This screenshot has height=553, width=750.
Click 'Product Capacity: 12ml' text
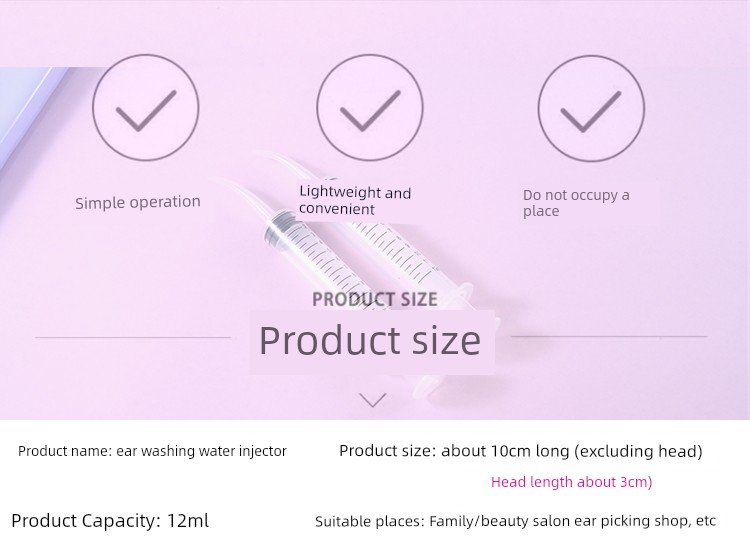point(110,520)
